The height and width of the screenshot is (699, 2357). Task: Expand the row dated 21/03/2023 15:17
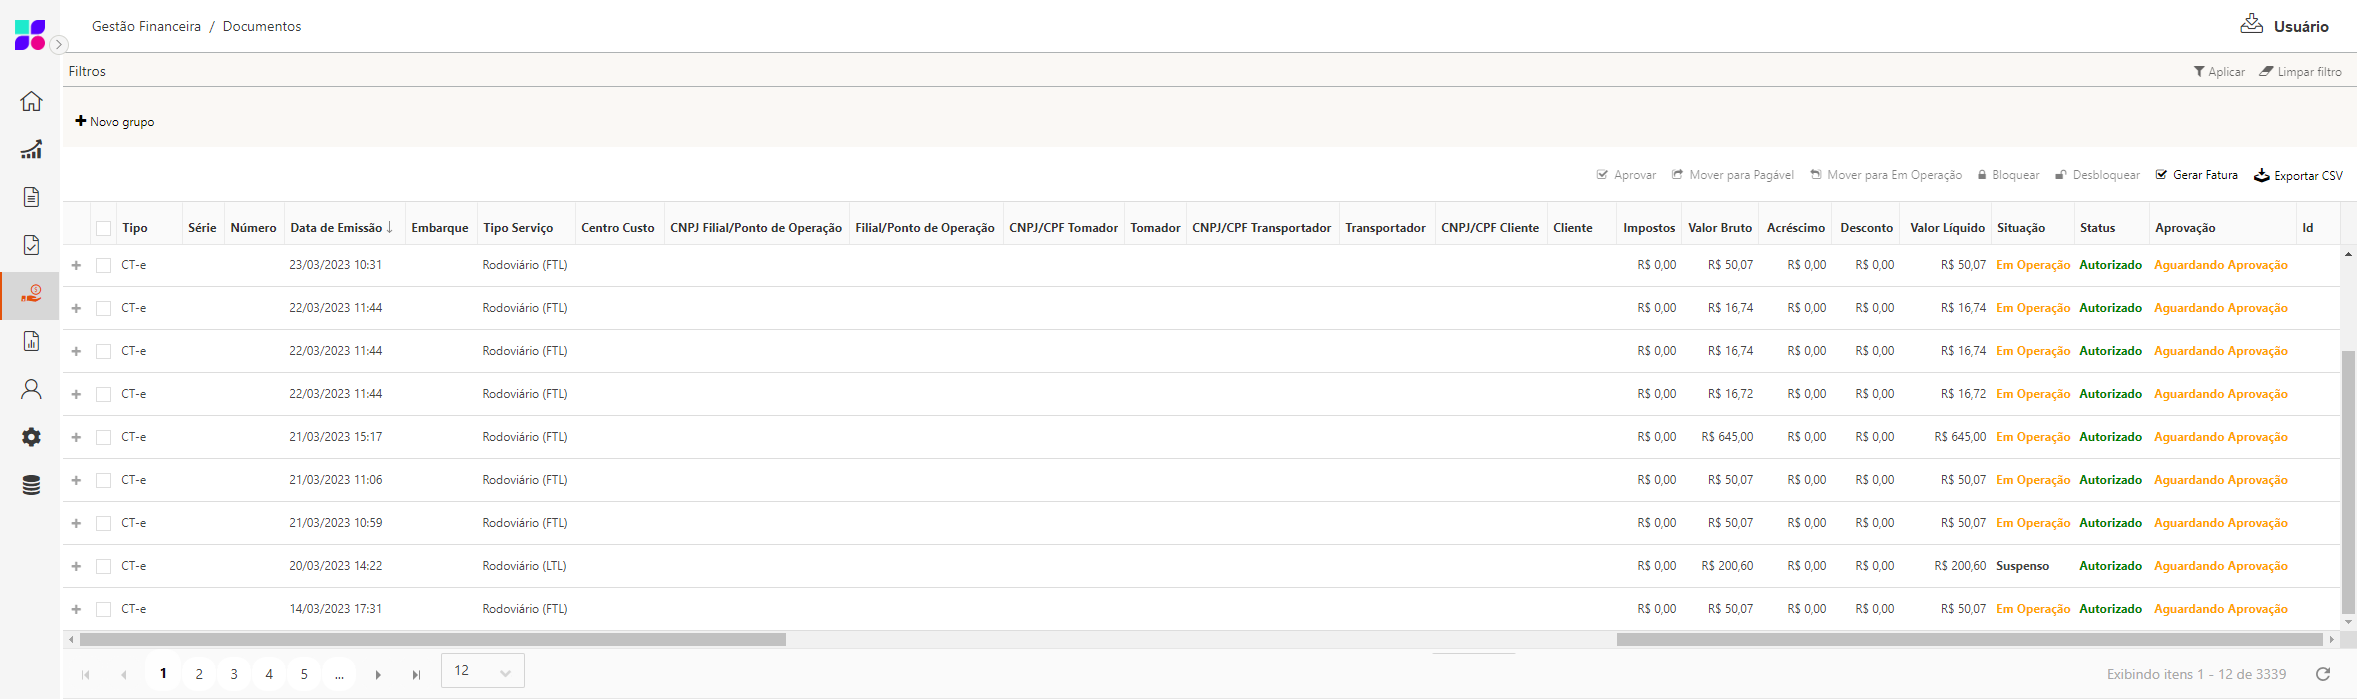[76, 437]
